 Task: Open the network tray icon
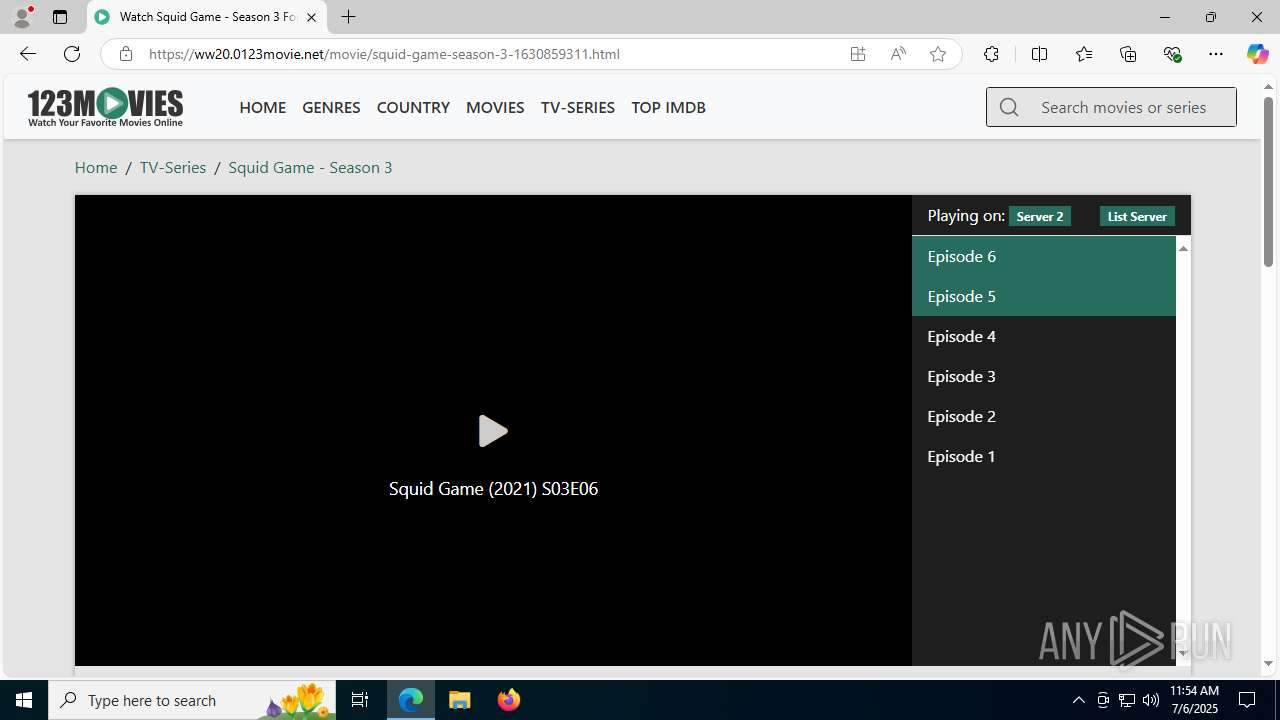pyautogui.click(x=1126, y=700)
